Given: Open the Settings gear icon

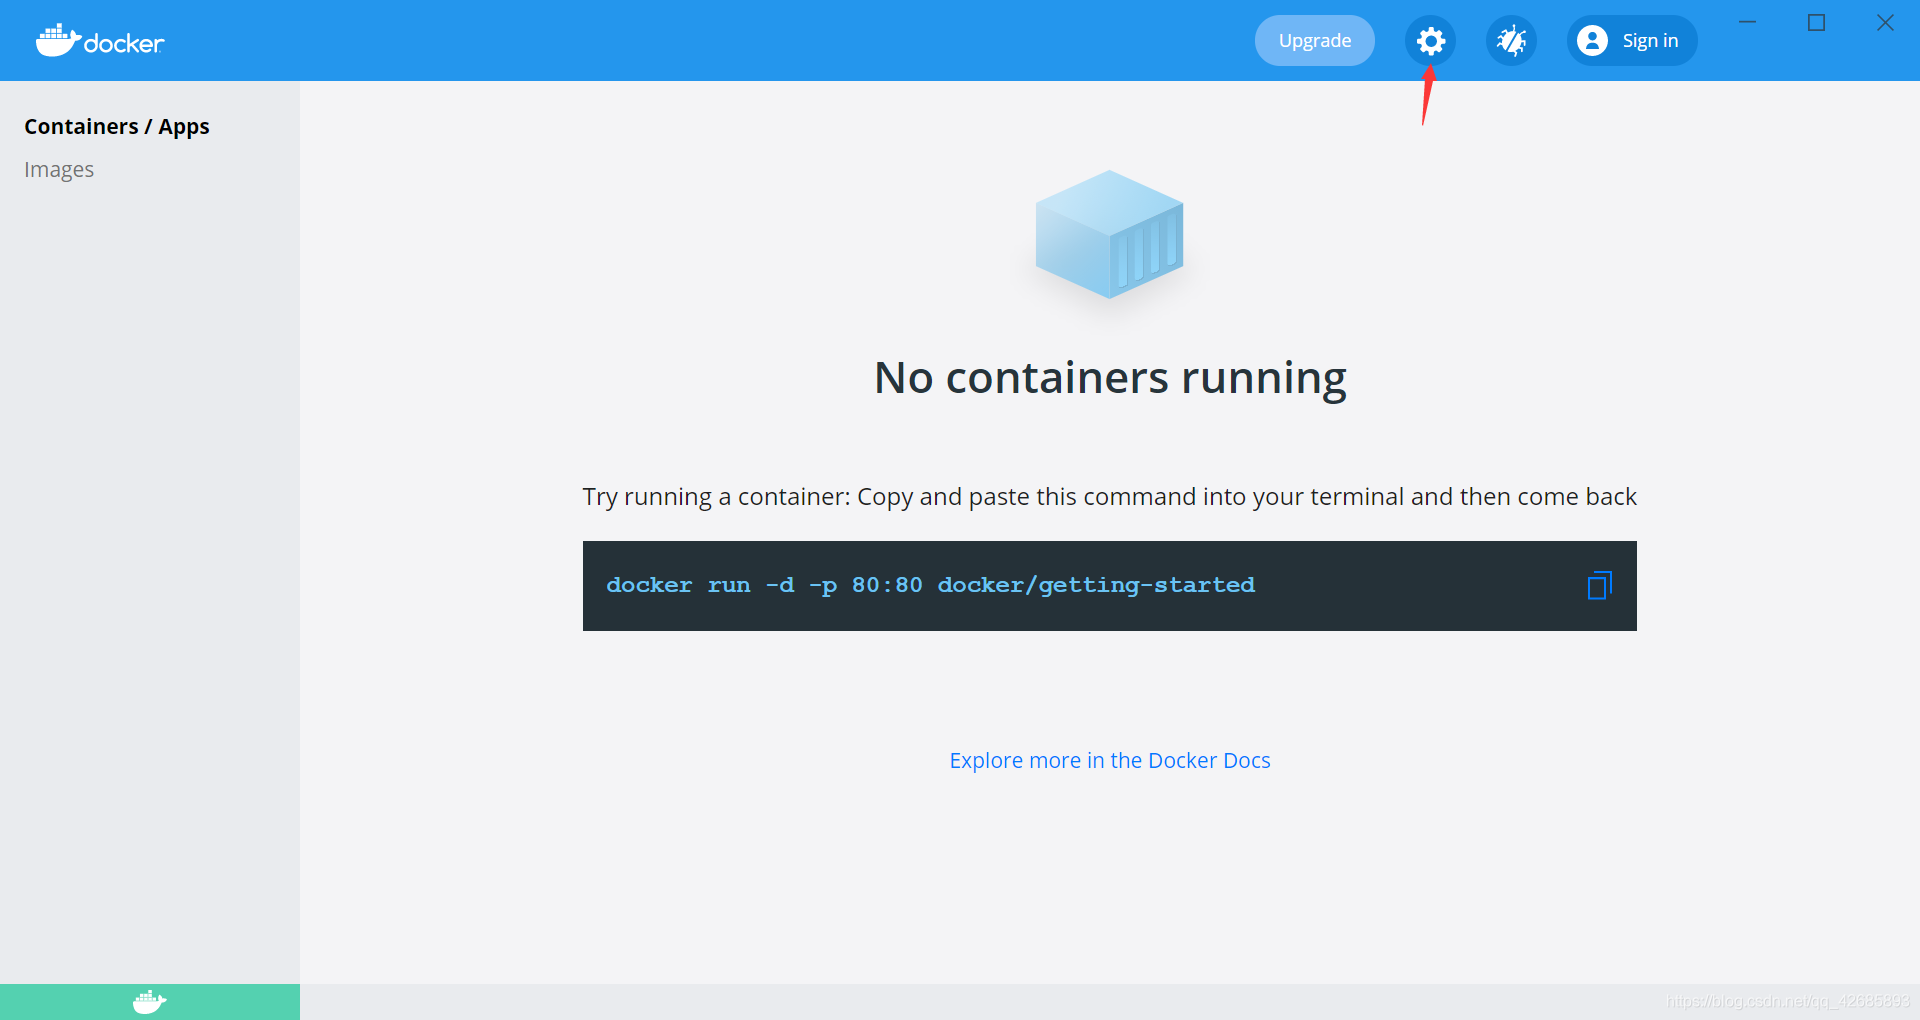Looking at the screenshot, I should [x=1431, y=41].
